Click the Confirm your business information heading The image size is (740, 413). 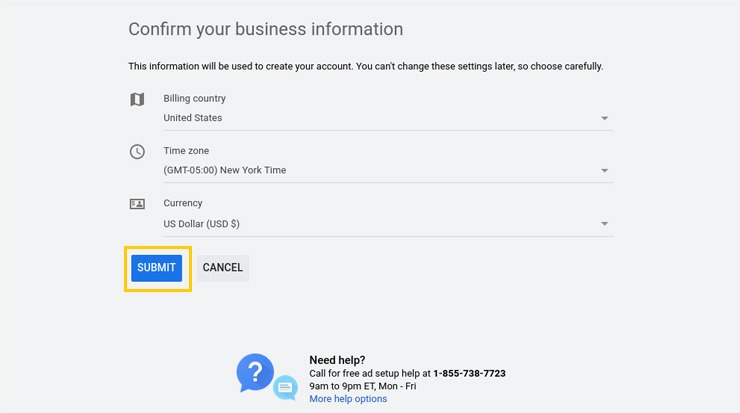pos(265,29)
